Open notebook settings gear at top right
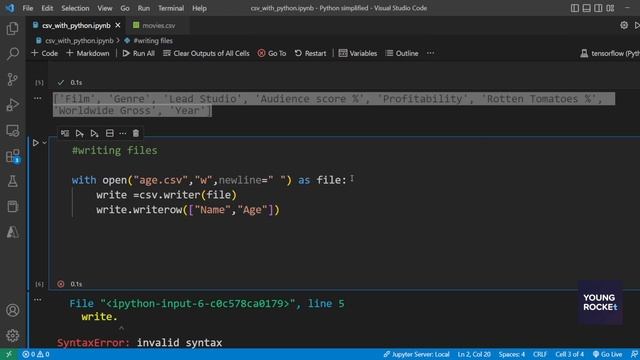640x360 pixels. tap(624, 25)
